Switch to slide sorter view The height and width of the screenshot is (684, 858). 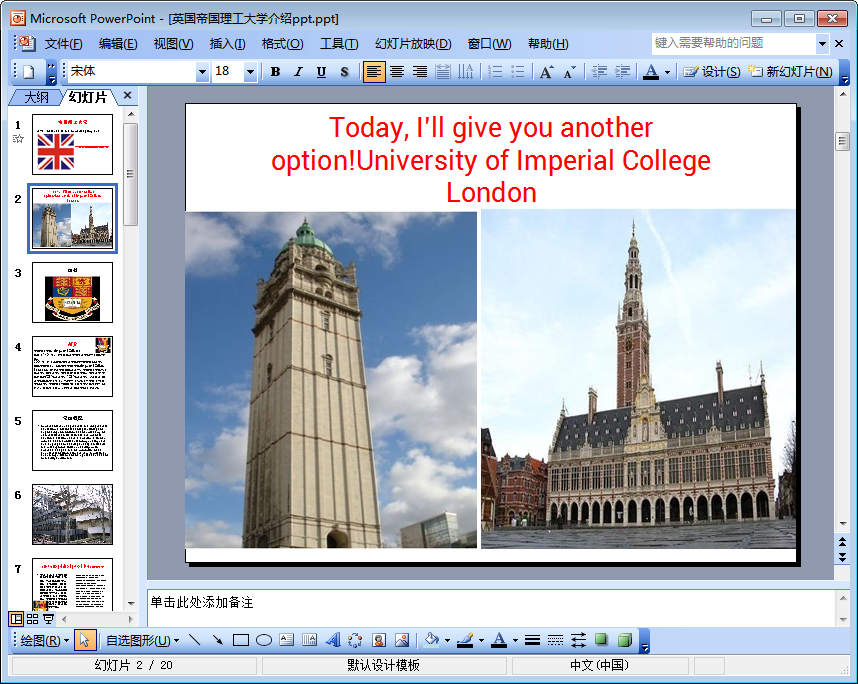point(32,619)
